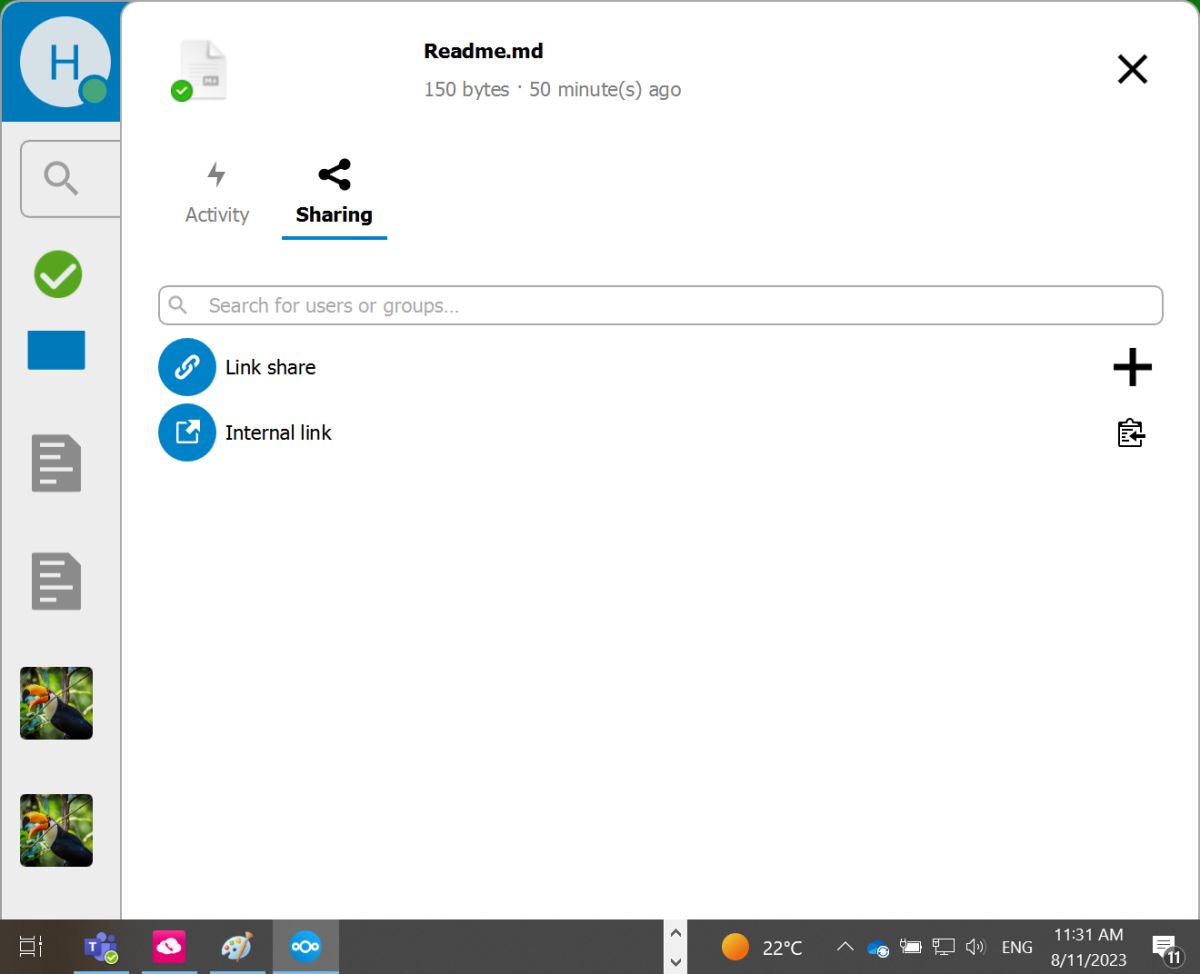Click the sidebar search box
Image resolution: width=1200 pixels, height=974 pixels.
coord(70,179)
